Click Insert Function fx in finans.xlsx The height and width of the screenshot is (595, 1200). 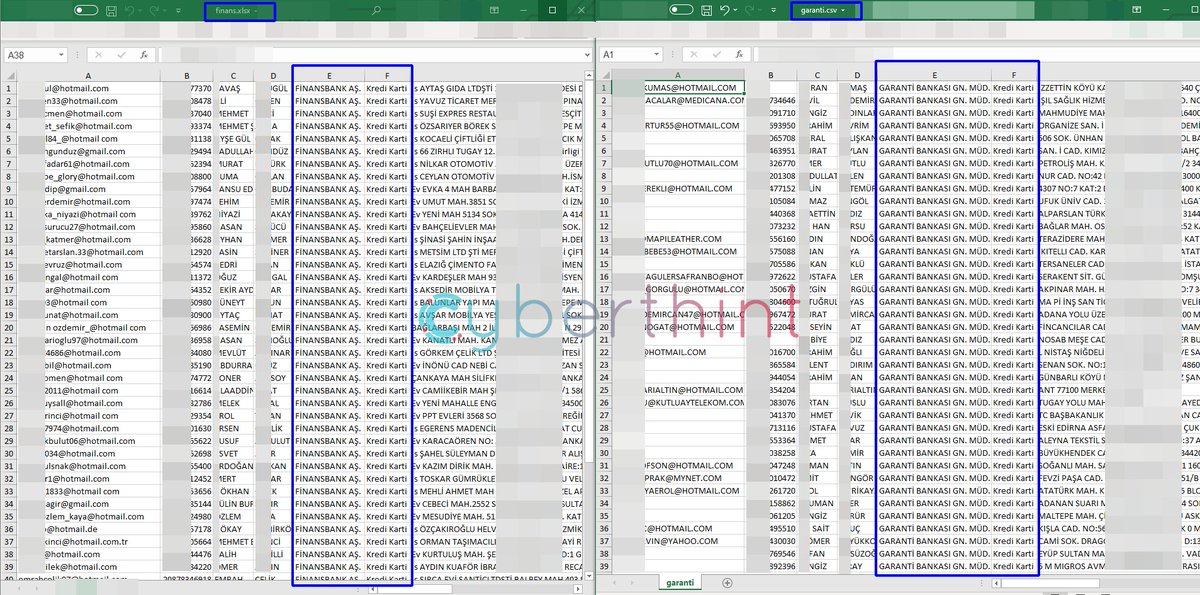click(x=144, y=55)
